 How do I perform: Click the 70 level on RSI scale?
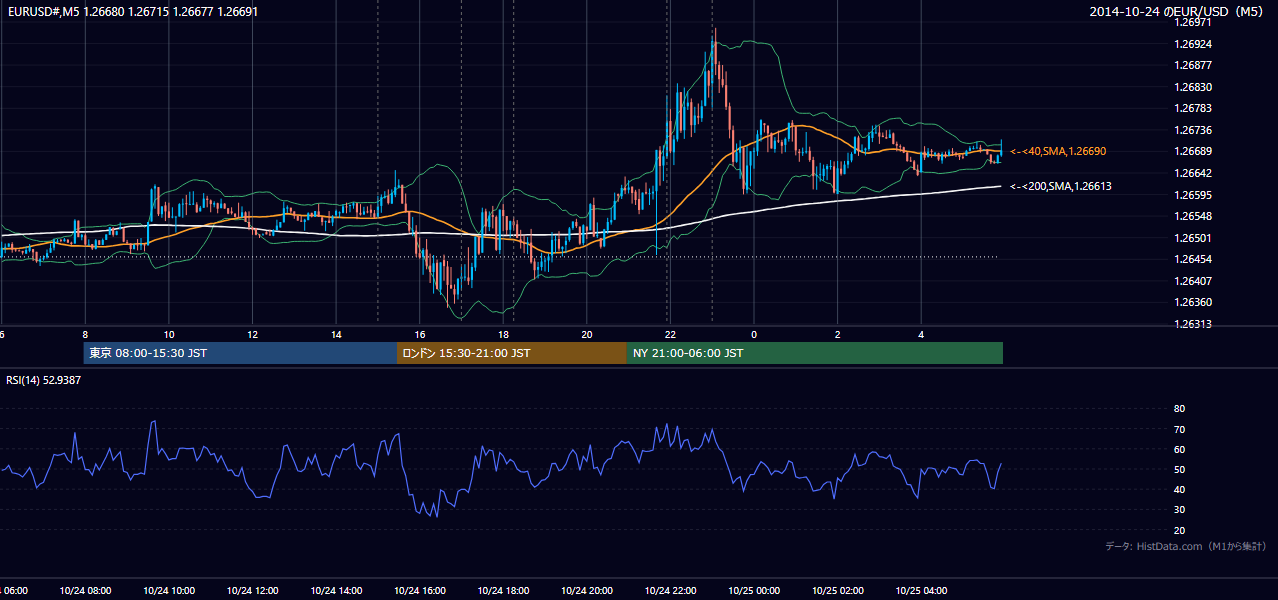pos(1179,429)
